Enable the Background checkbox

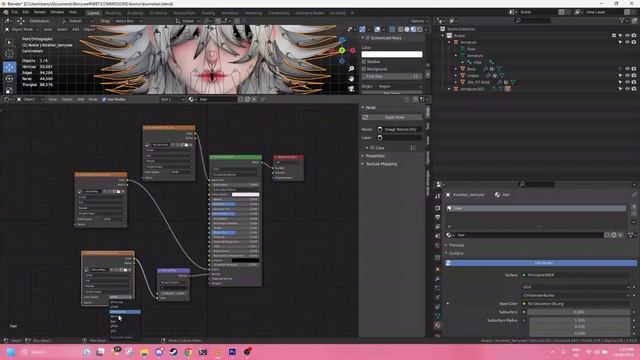(x=364, y=69)
